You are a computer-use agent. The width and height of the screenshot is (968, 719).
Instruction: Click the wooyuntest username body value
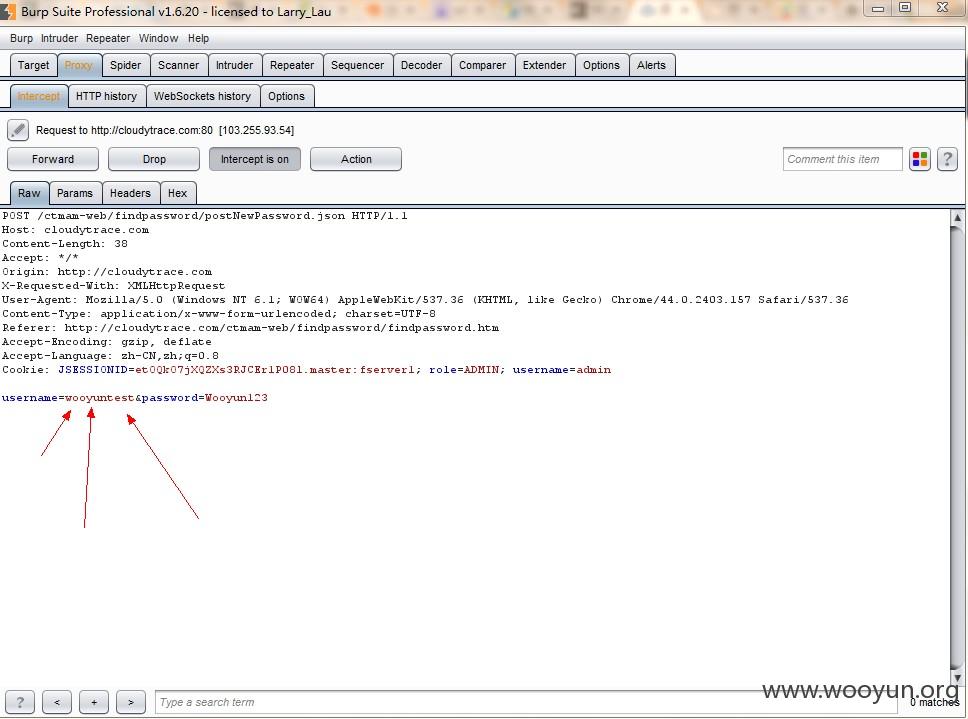pyautogui.click(x=99, y=398)
